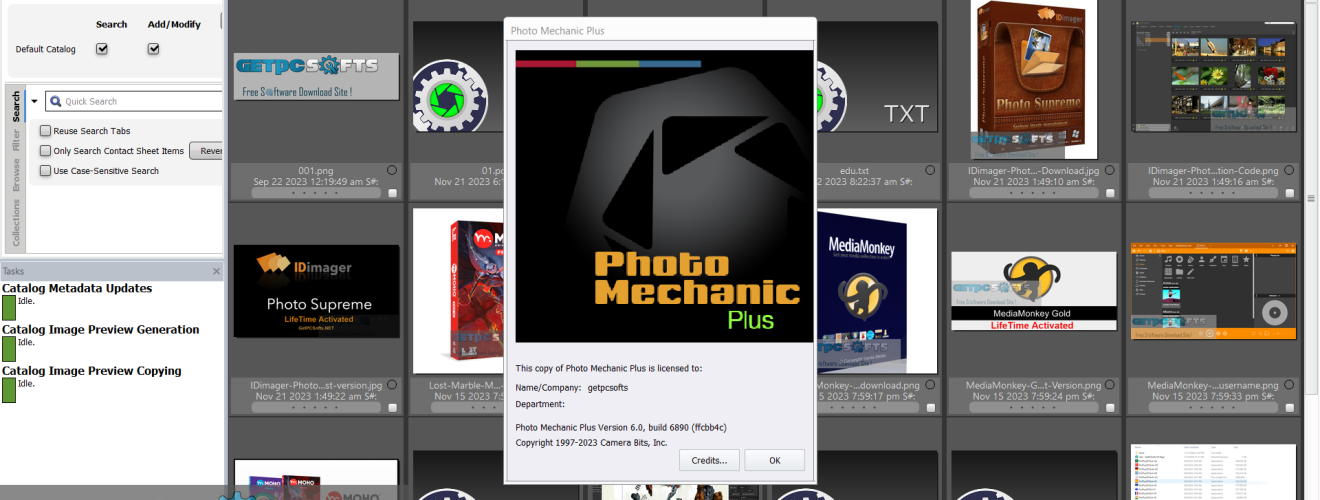
Task: Tag MediaMonkey-...username.png using its checkbox
Action: tap(1291, 407)
